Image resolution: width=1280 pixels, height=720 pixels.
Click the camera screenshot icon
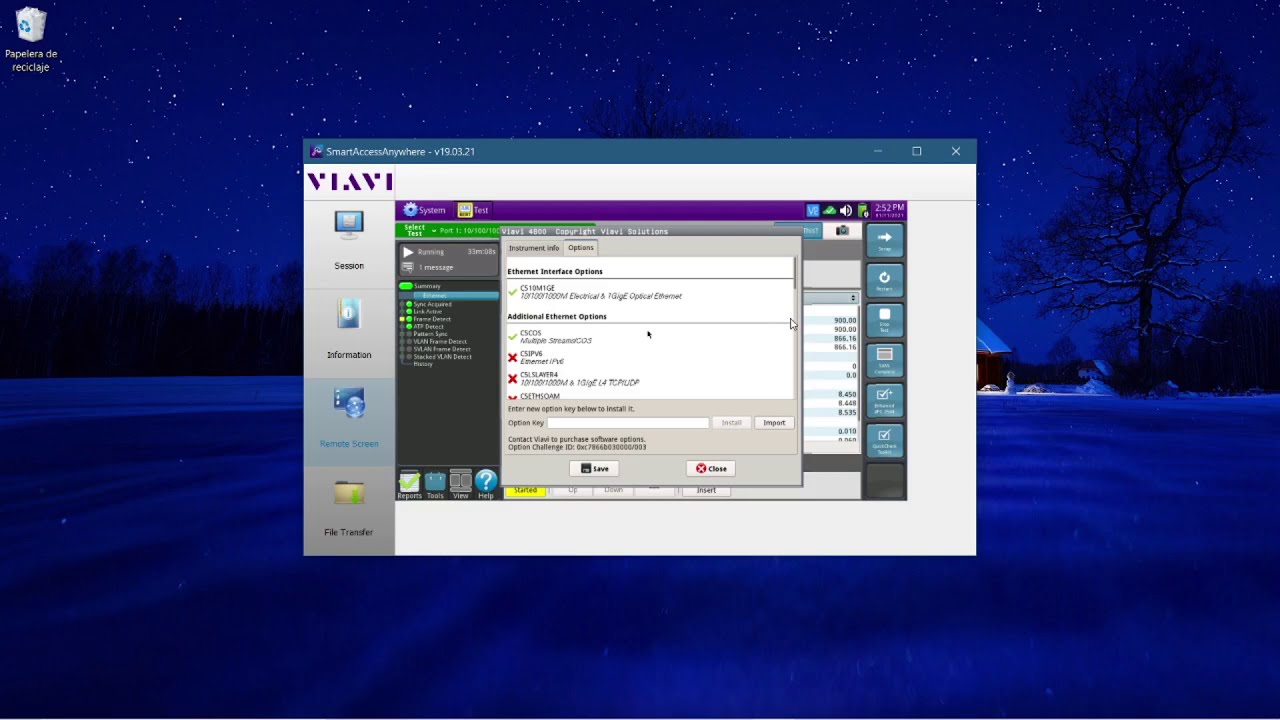843,230
